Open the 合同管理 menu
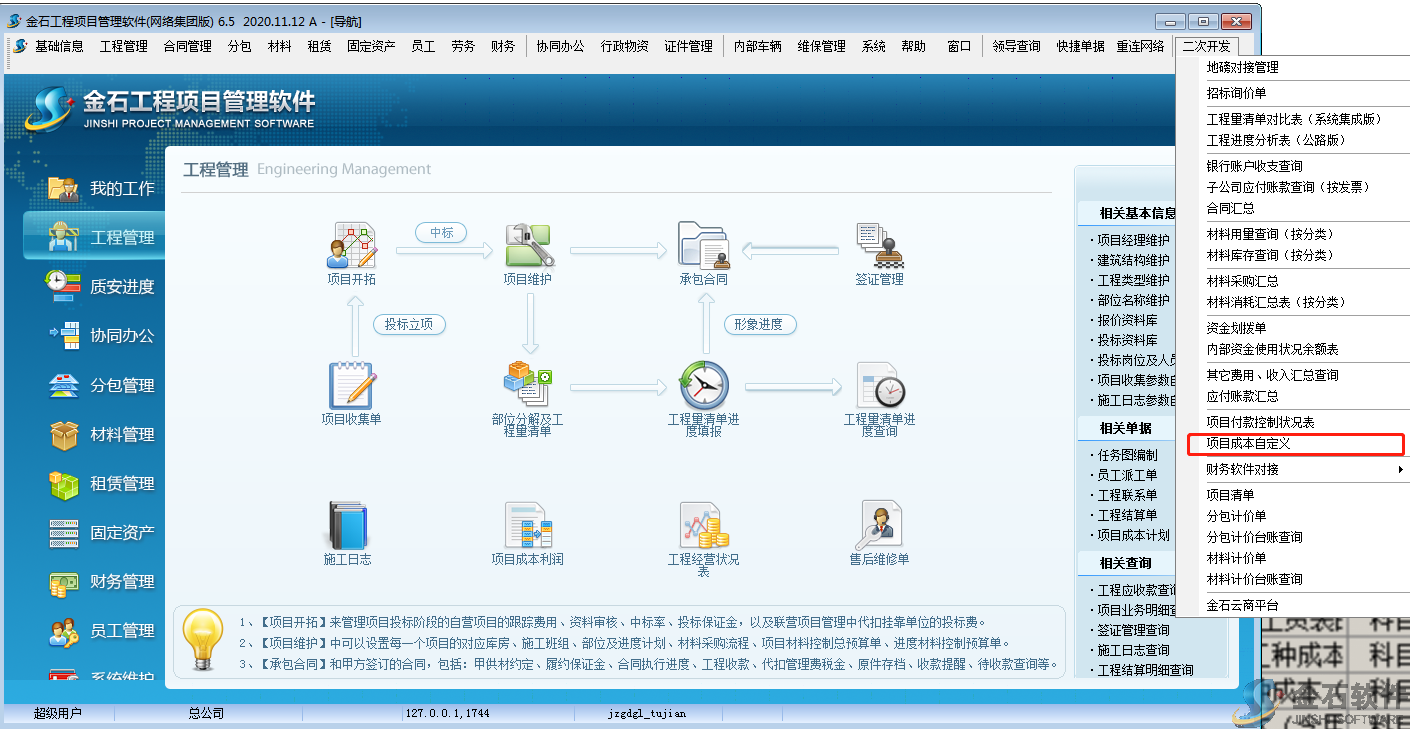 click(x=187, y=46)
